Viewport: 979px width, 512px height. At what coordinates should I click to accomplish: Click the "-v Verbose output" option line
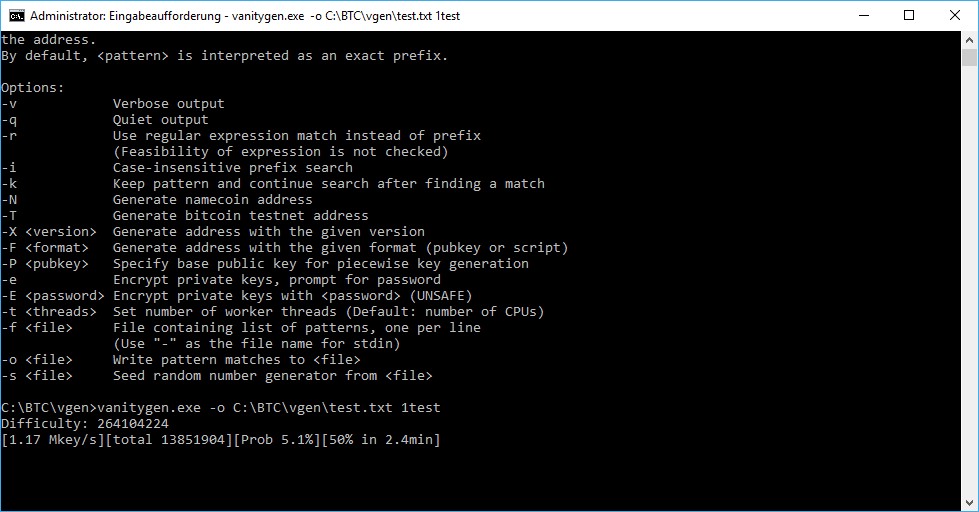click(113, 104)
